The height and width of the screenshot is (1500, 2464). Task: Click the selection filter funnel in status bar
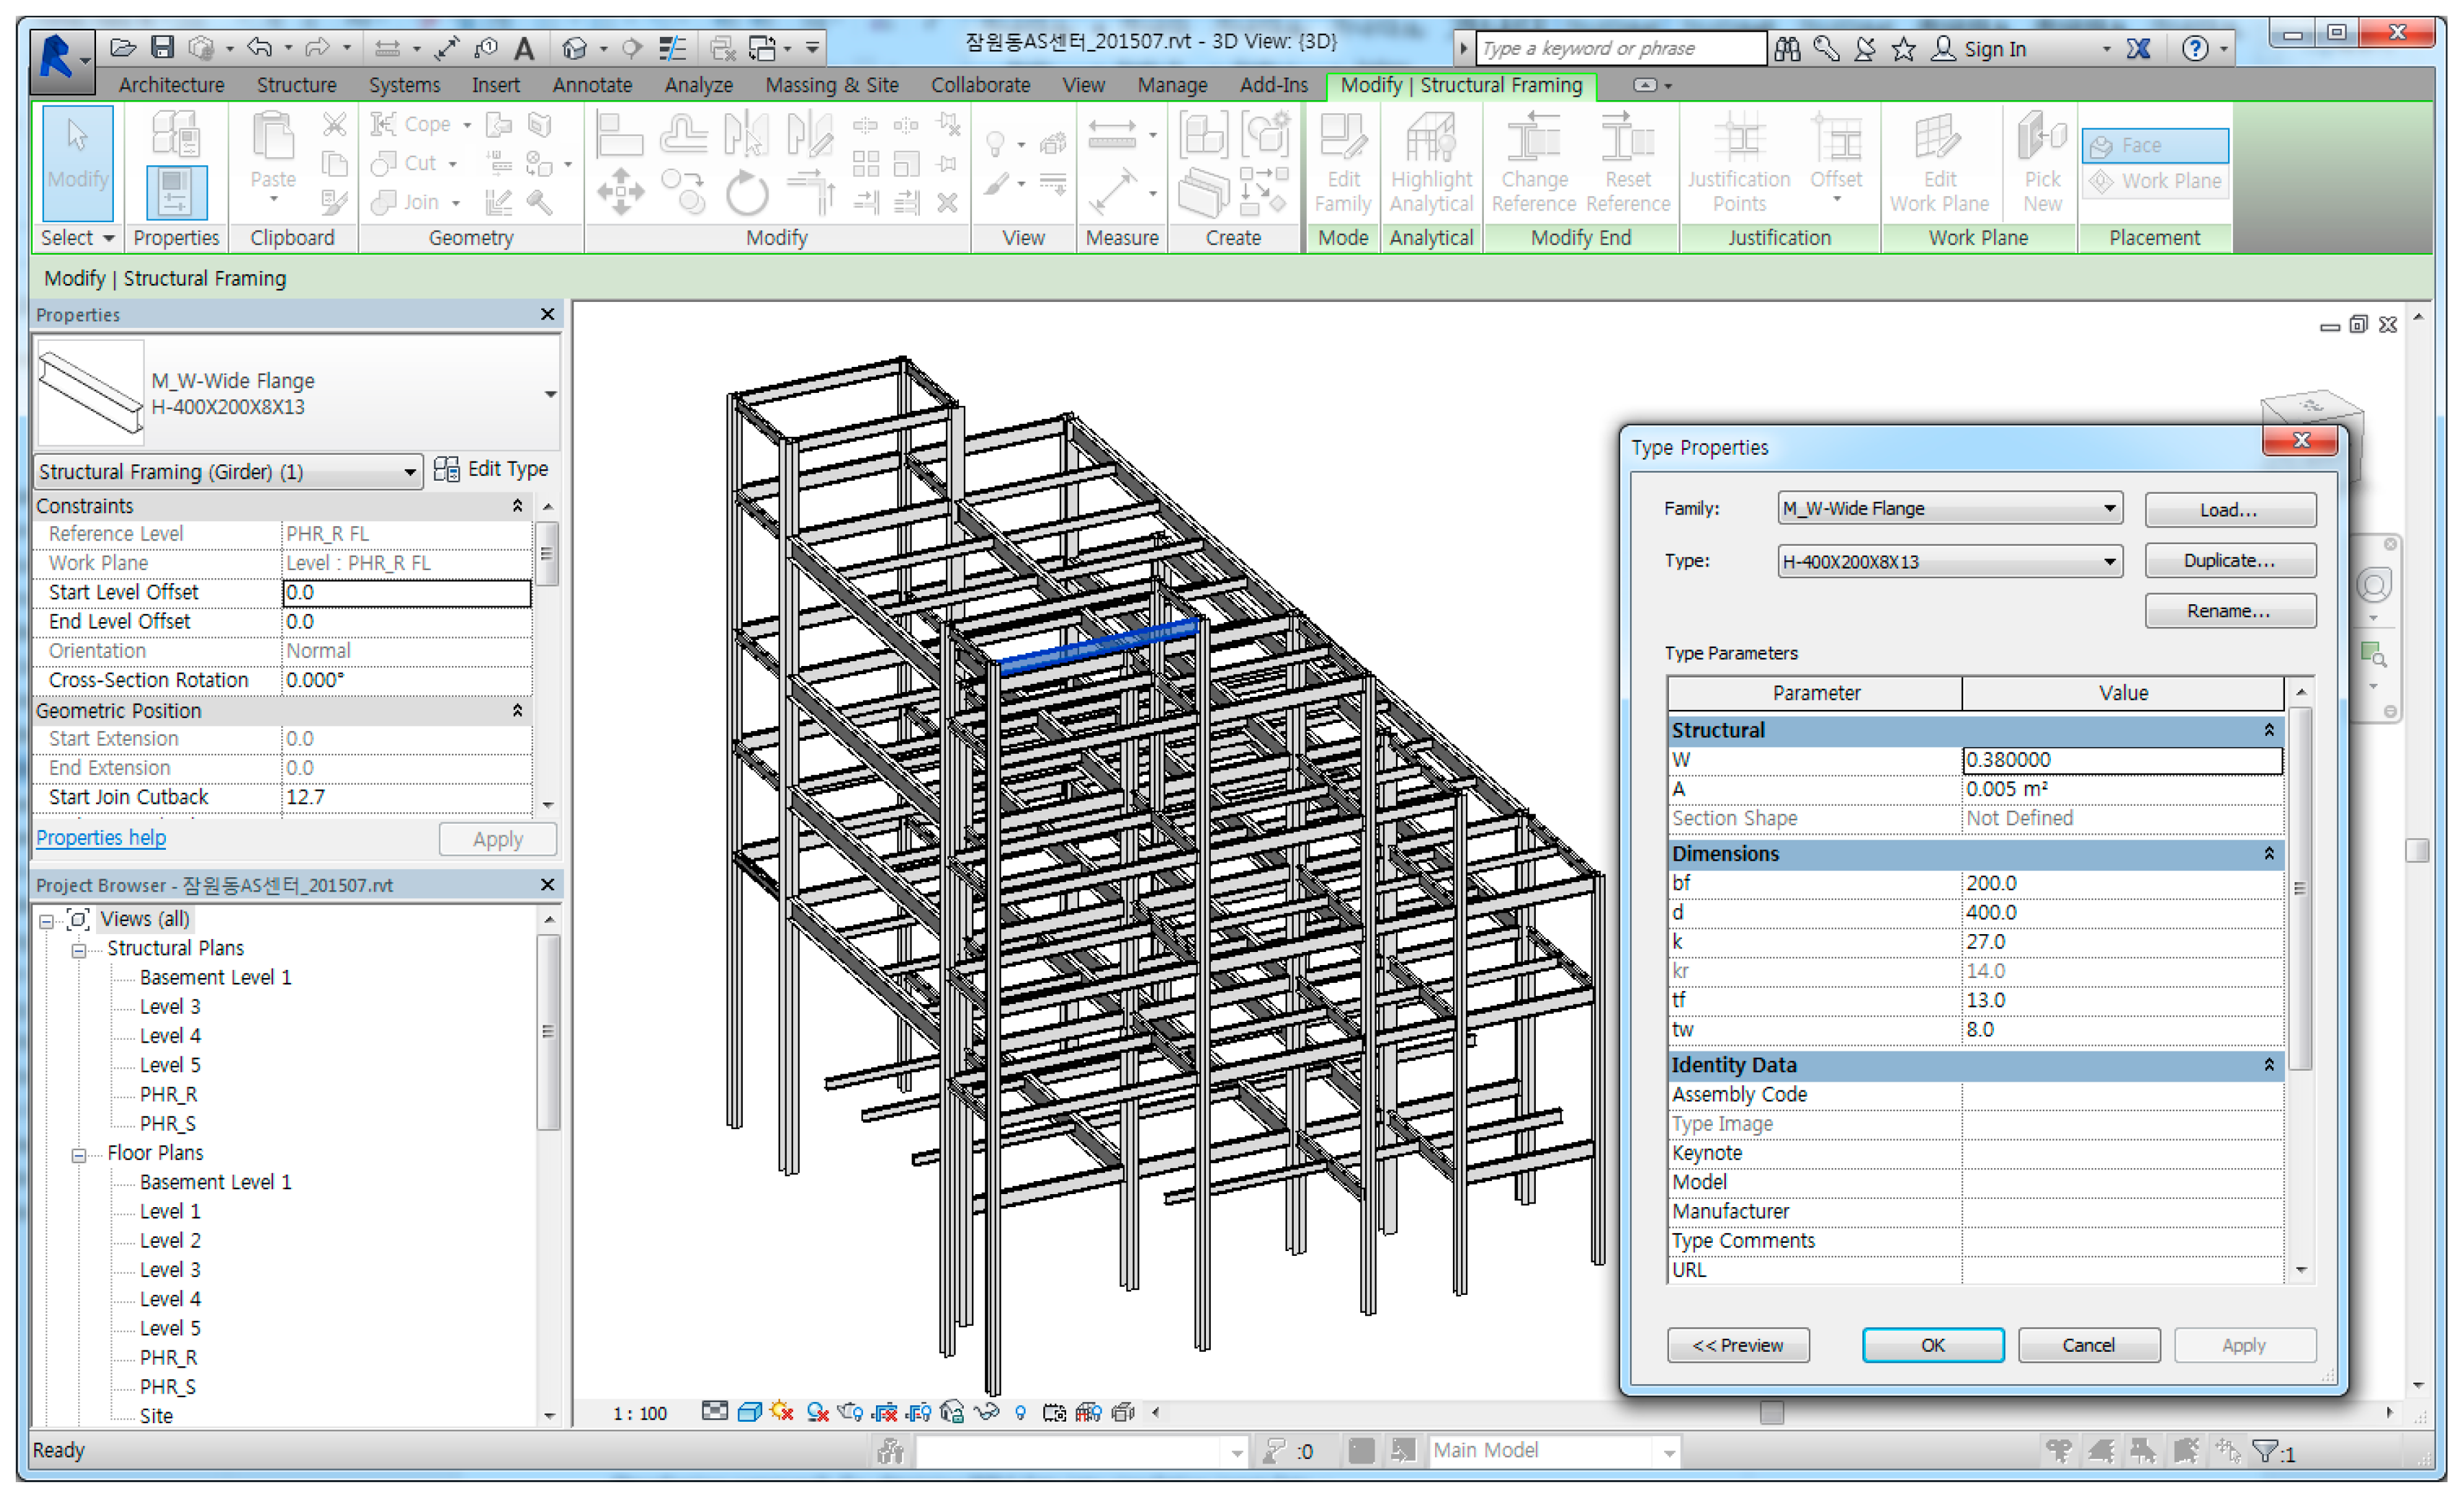2264,1450
